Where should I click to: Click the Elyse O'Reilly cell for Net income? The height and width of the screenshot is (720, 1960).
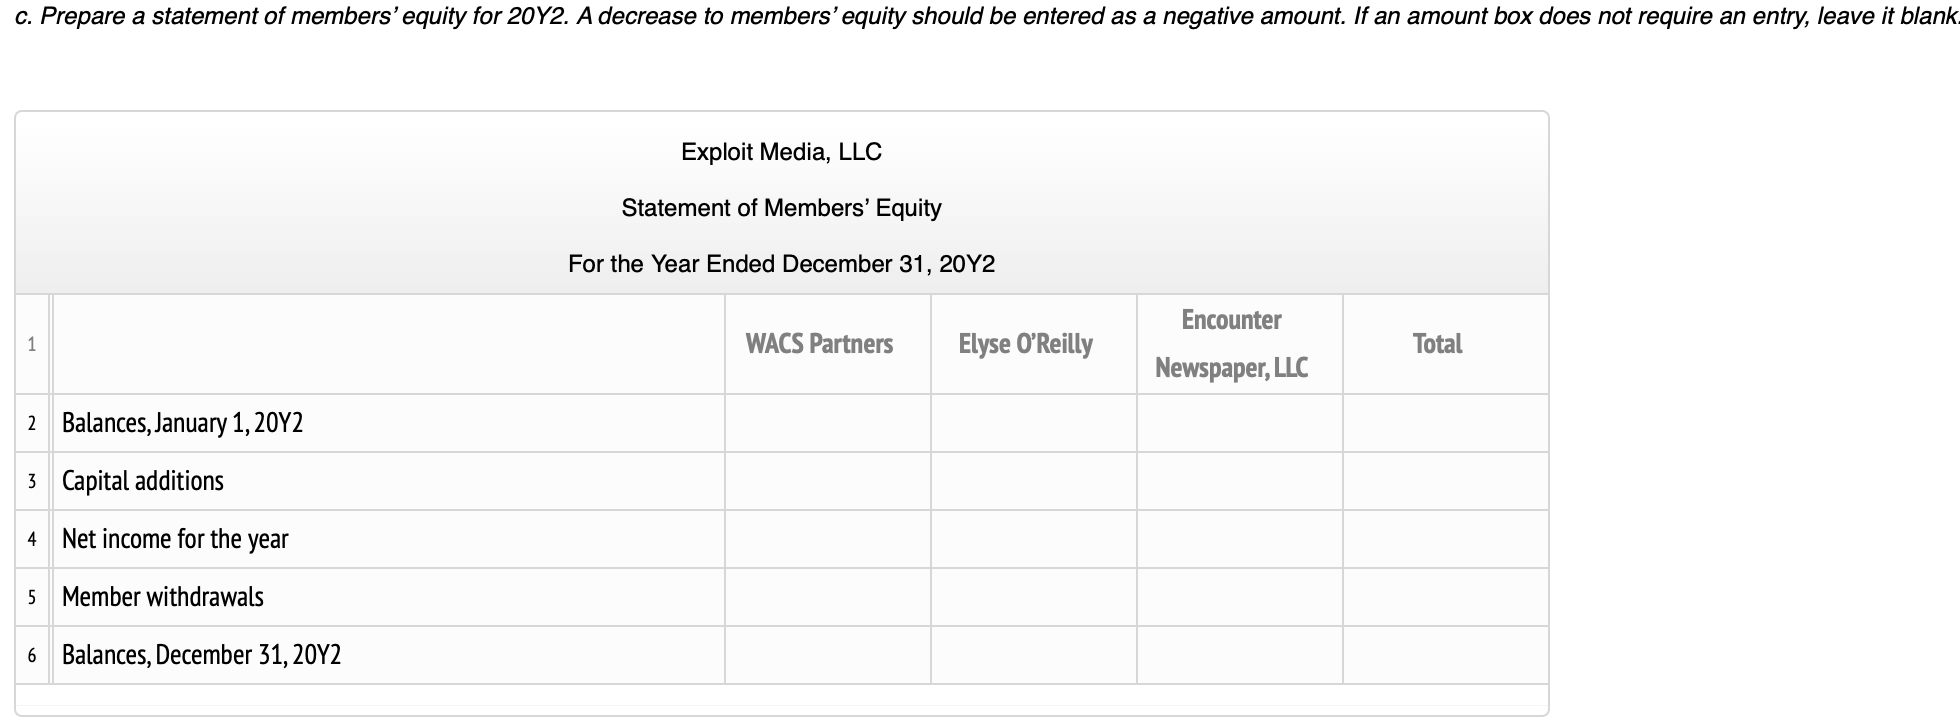pyautogui.click(x=1034, y=539)
